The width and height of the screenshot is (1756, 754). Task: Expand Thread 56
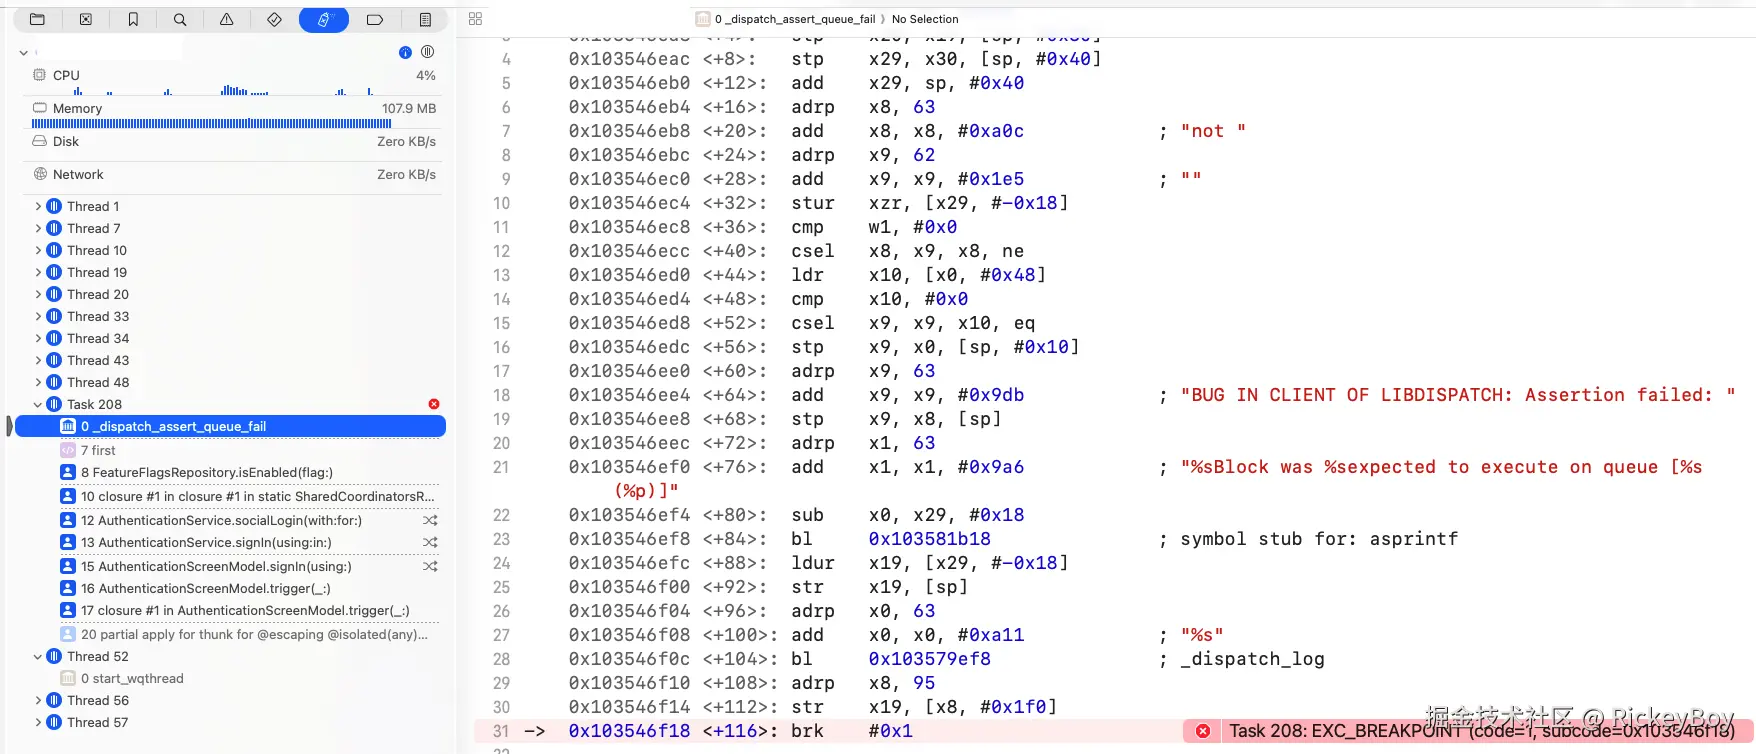(x=38, y=700)
